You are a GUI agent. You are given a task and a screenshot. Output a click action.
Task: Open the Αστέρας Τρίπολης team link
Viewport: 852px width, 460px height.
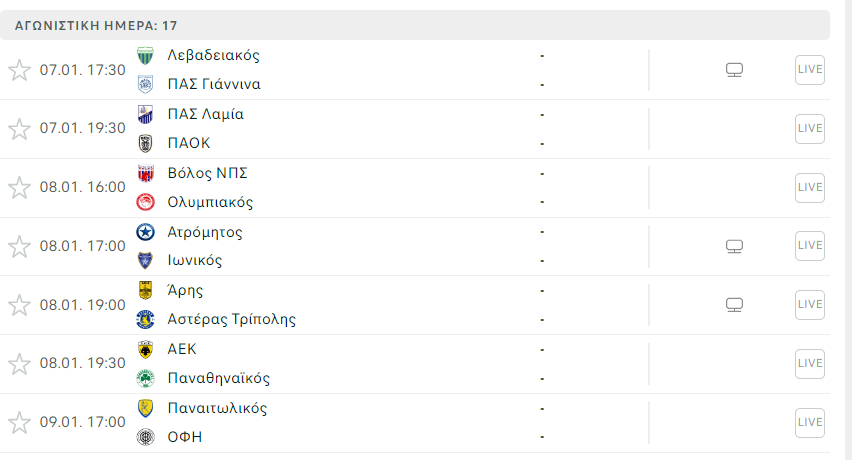tap(232, 320)
